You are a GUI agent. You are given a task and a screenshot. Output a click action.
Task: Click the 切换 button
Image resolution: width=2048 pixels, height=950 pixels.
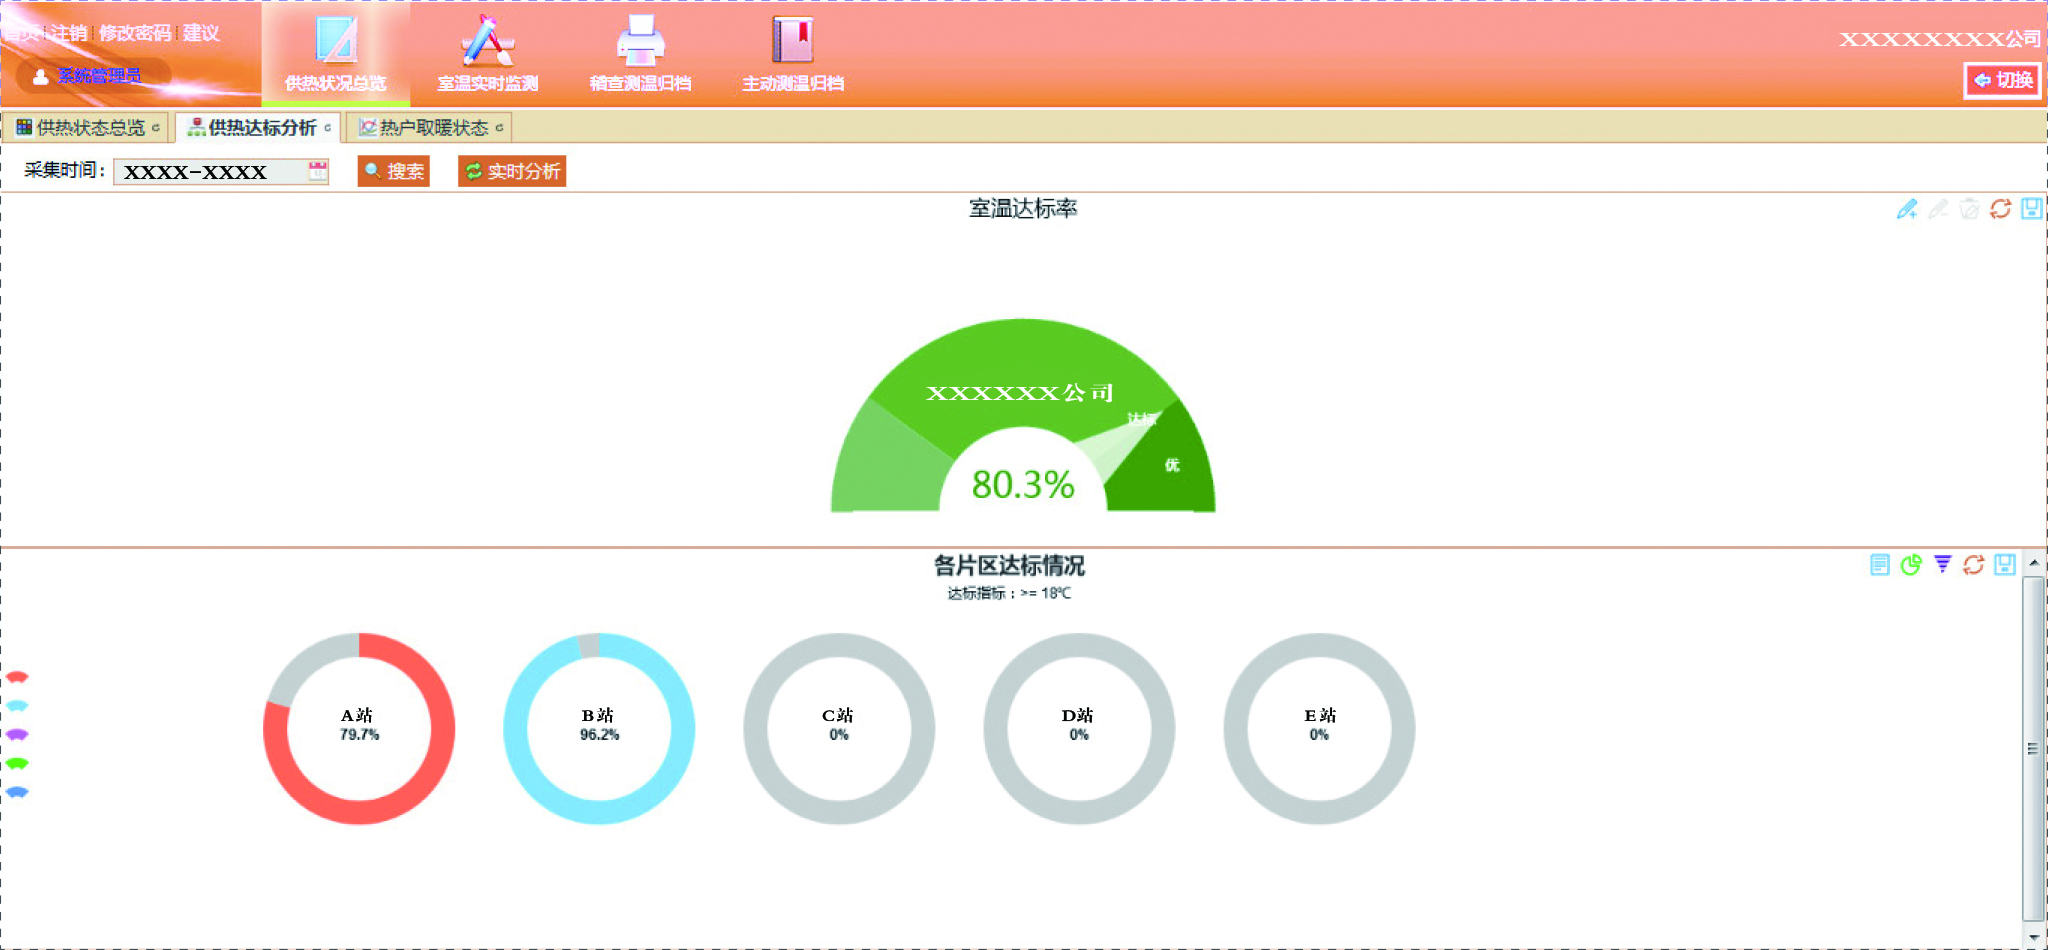pos(2003,80)
